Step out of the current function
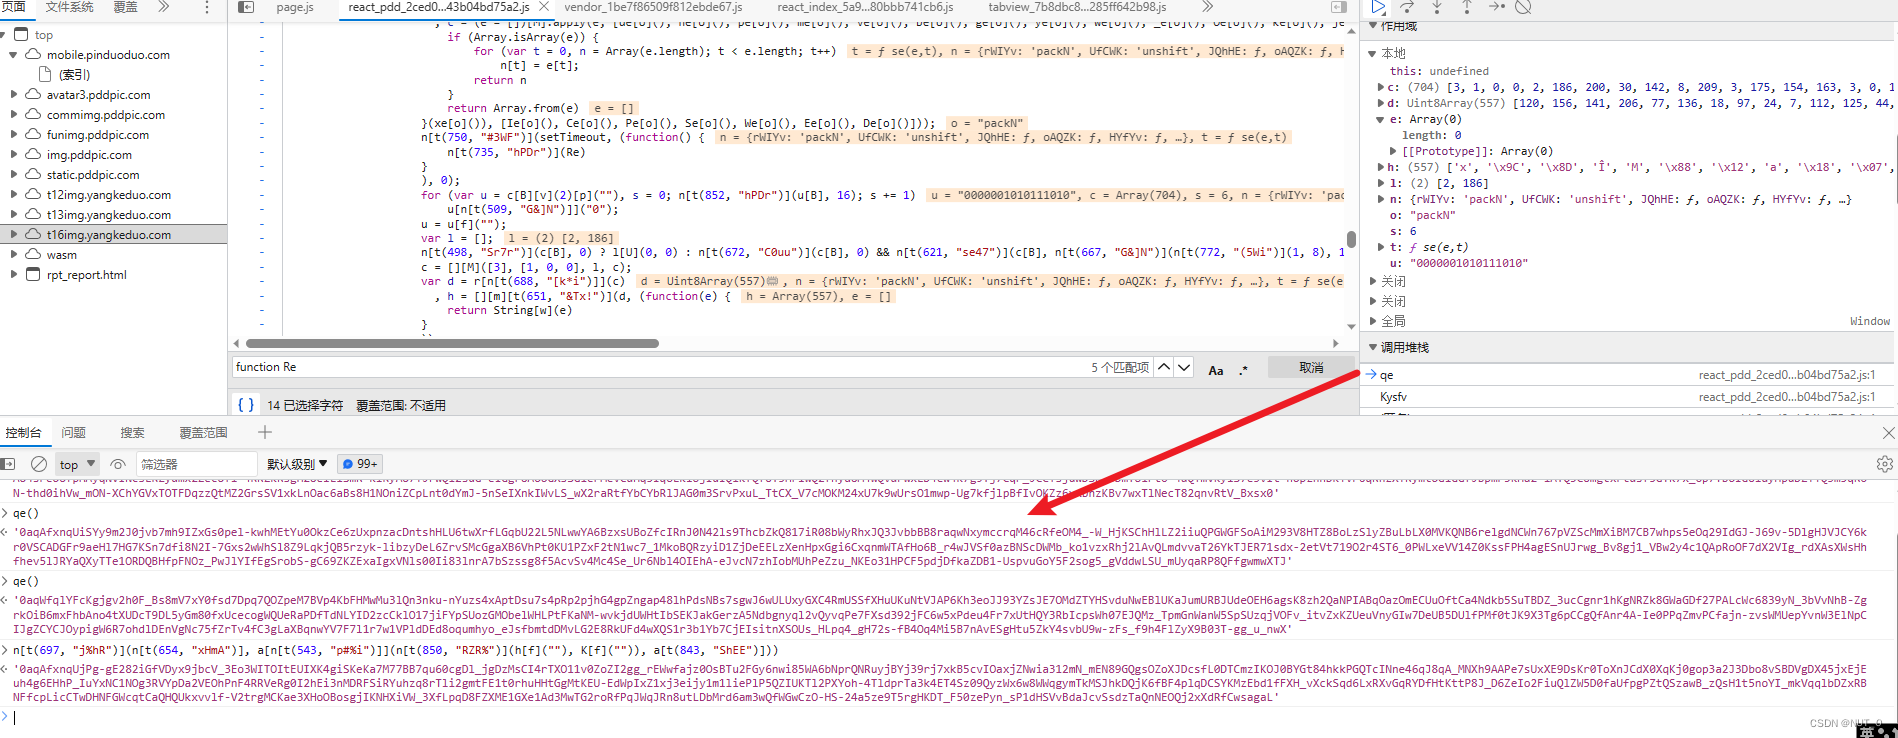The width and height of the screenshot is (1898, 738). point(1466,7)
